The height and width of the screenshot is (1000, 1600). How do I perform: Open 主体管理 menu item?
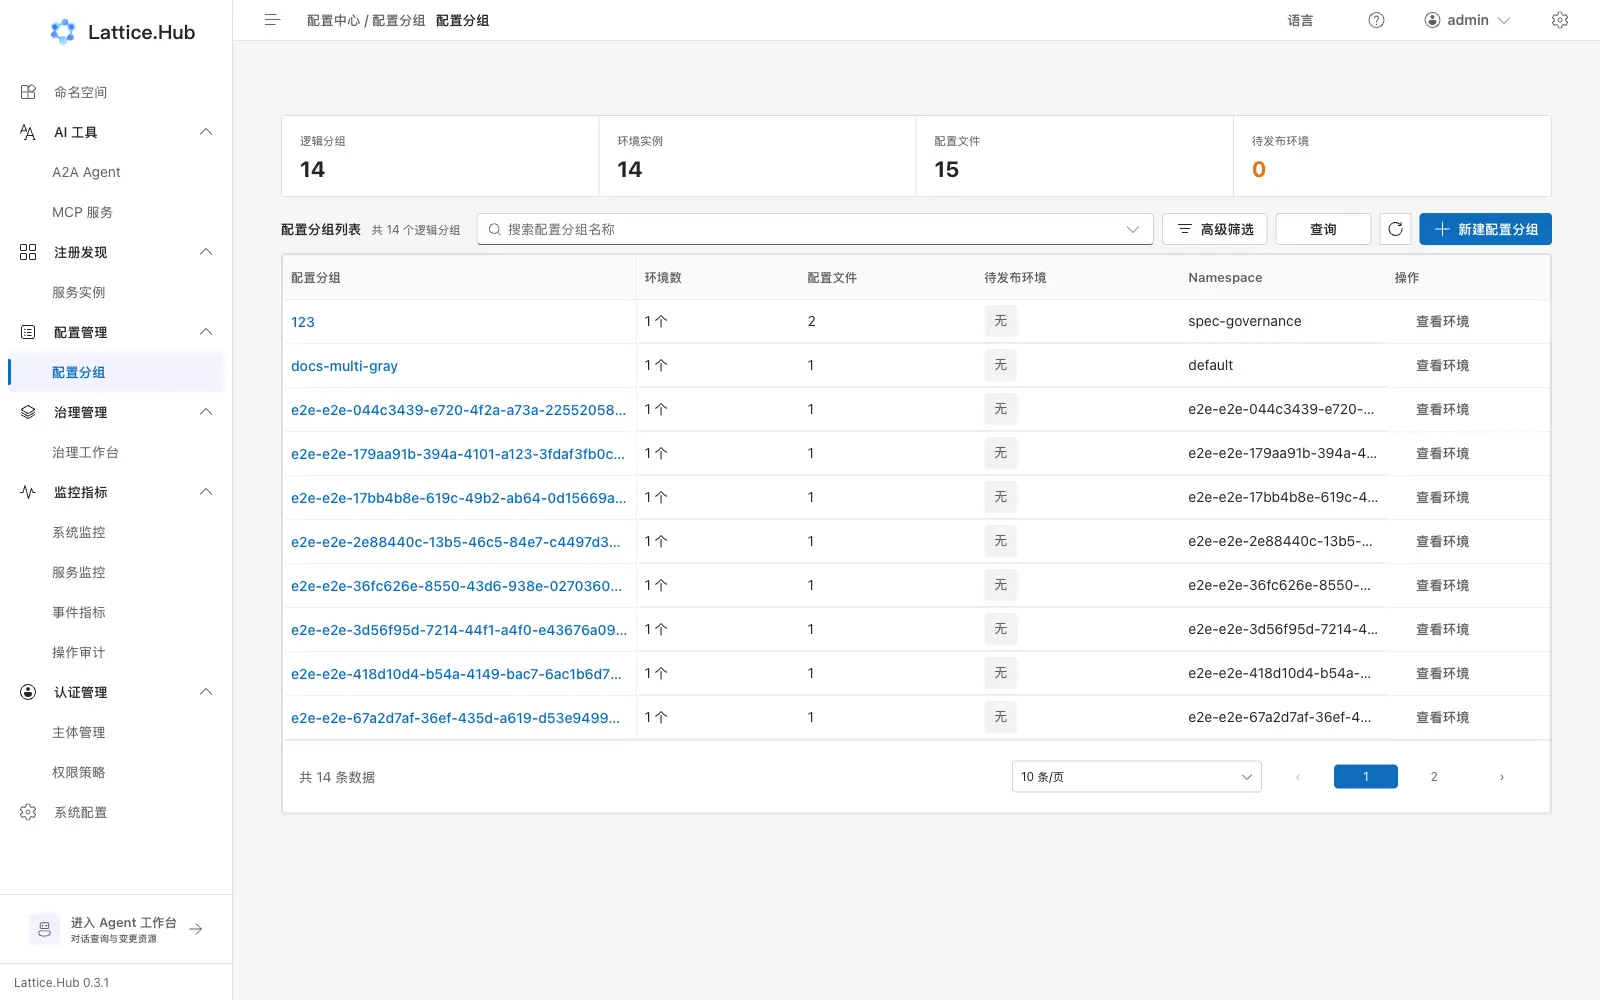coord(116,732)
